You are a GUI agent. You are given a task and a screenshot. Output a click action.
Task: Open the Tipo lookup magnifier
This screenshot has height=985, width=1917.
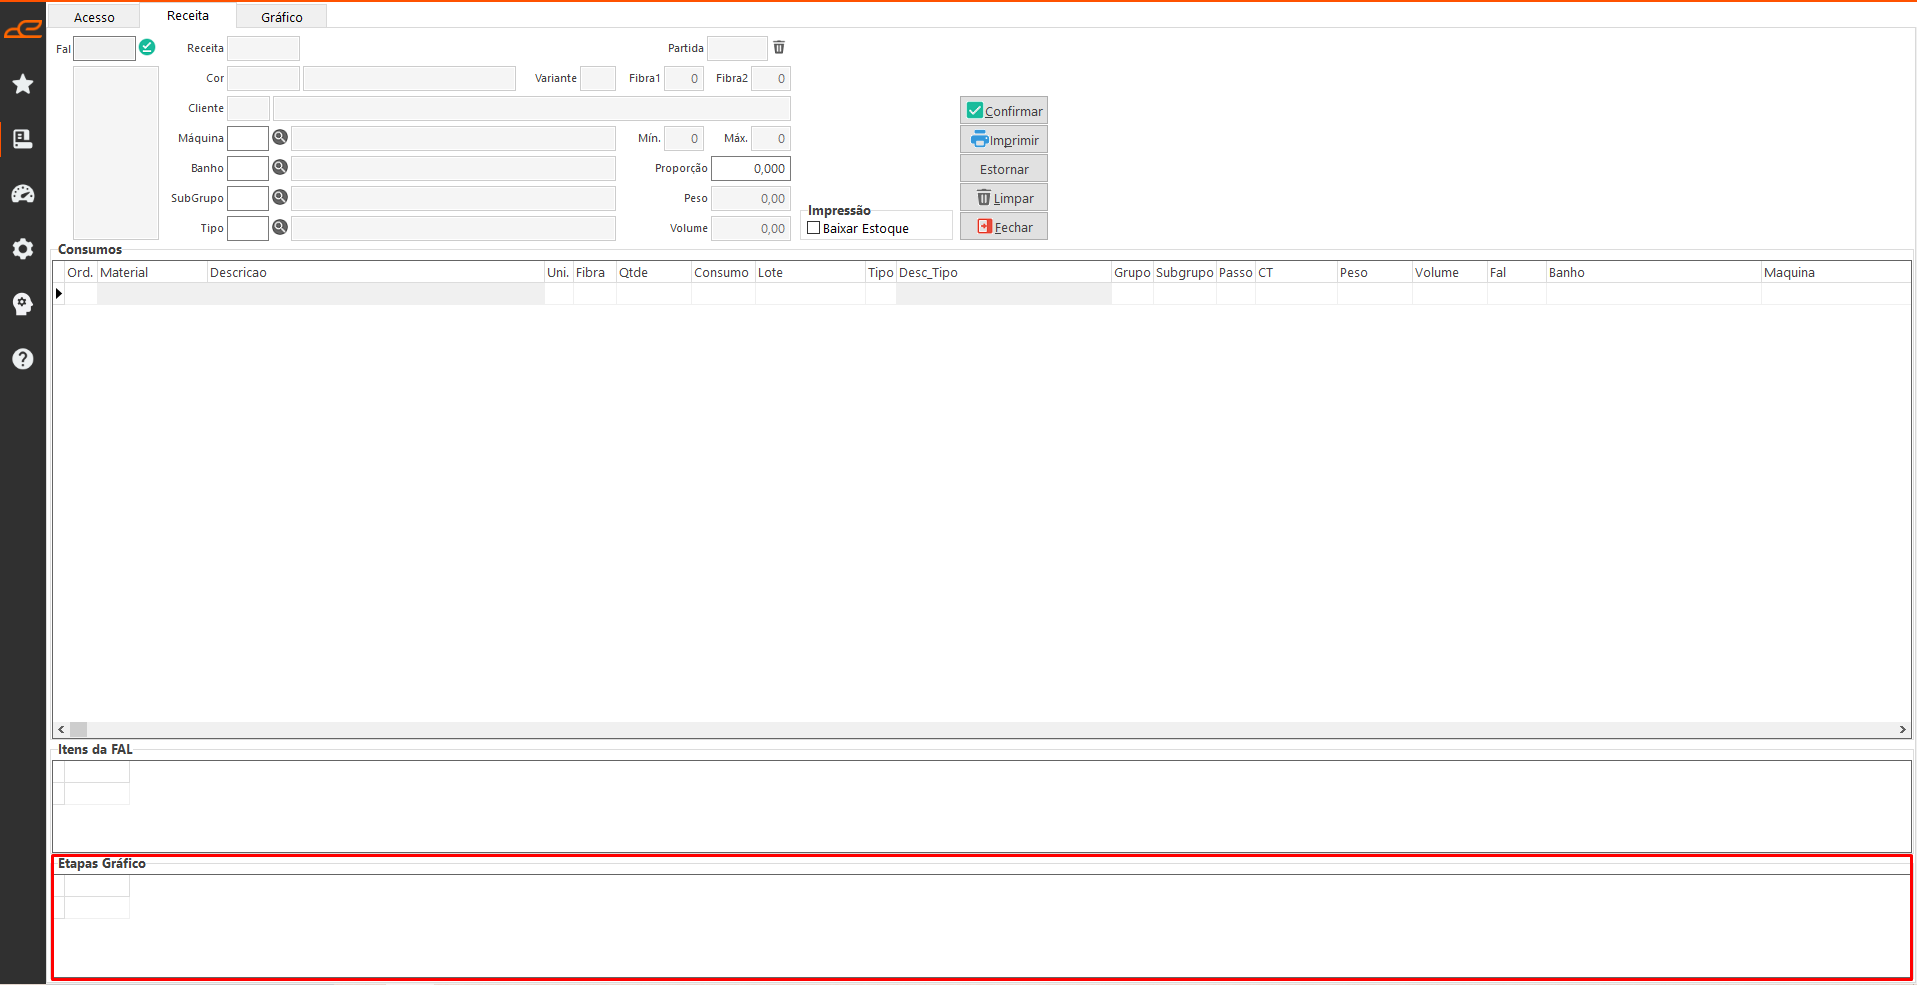[280, 228]
